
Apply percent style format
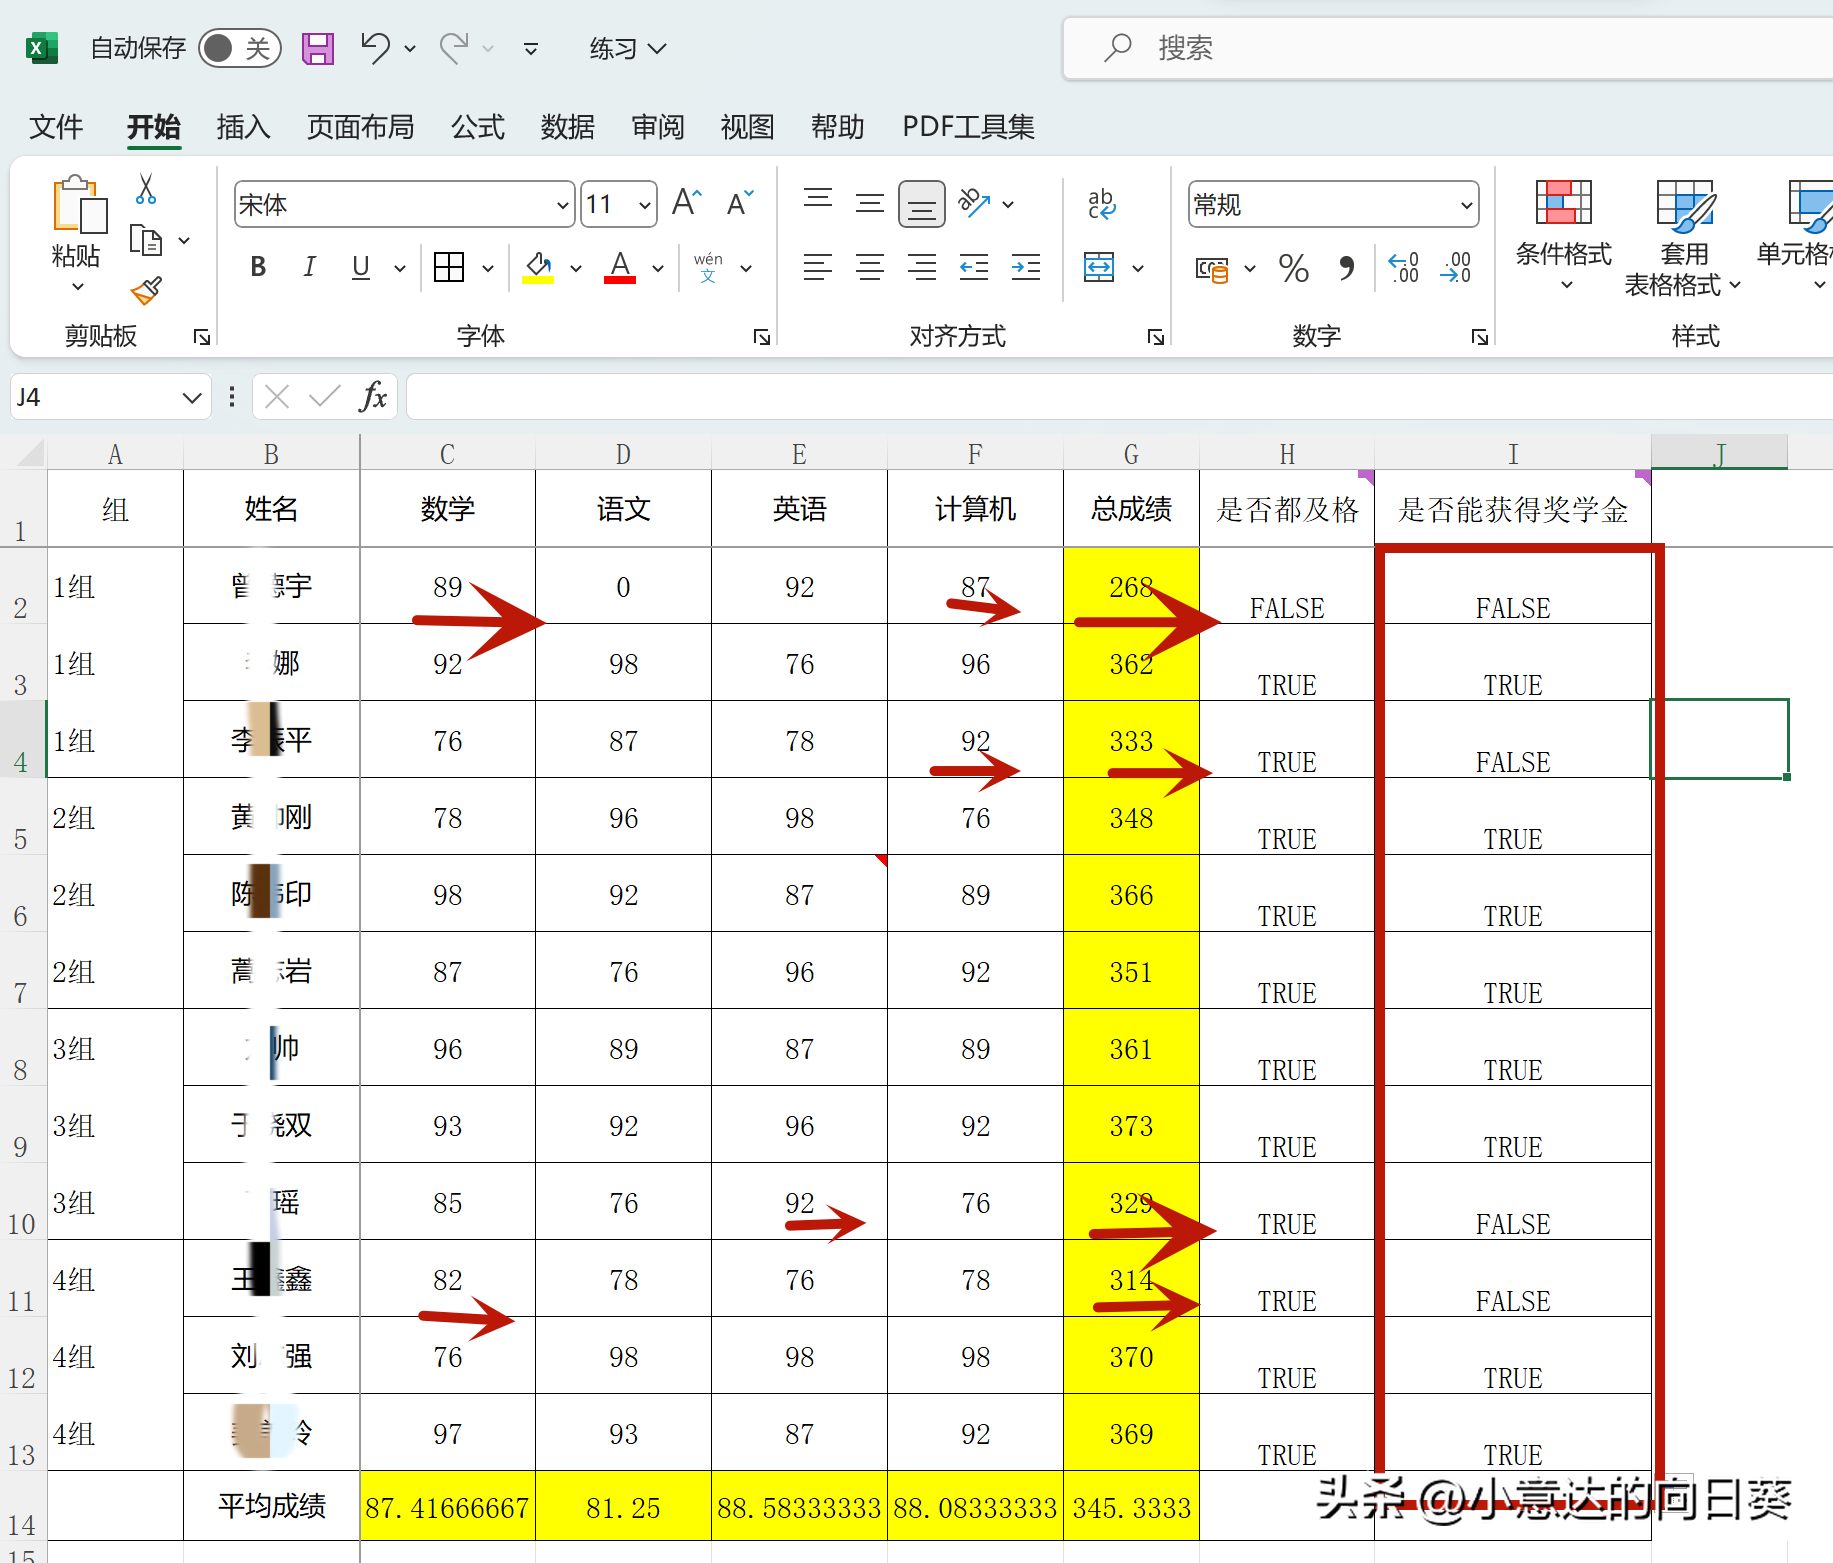(x=1293, y=268)
